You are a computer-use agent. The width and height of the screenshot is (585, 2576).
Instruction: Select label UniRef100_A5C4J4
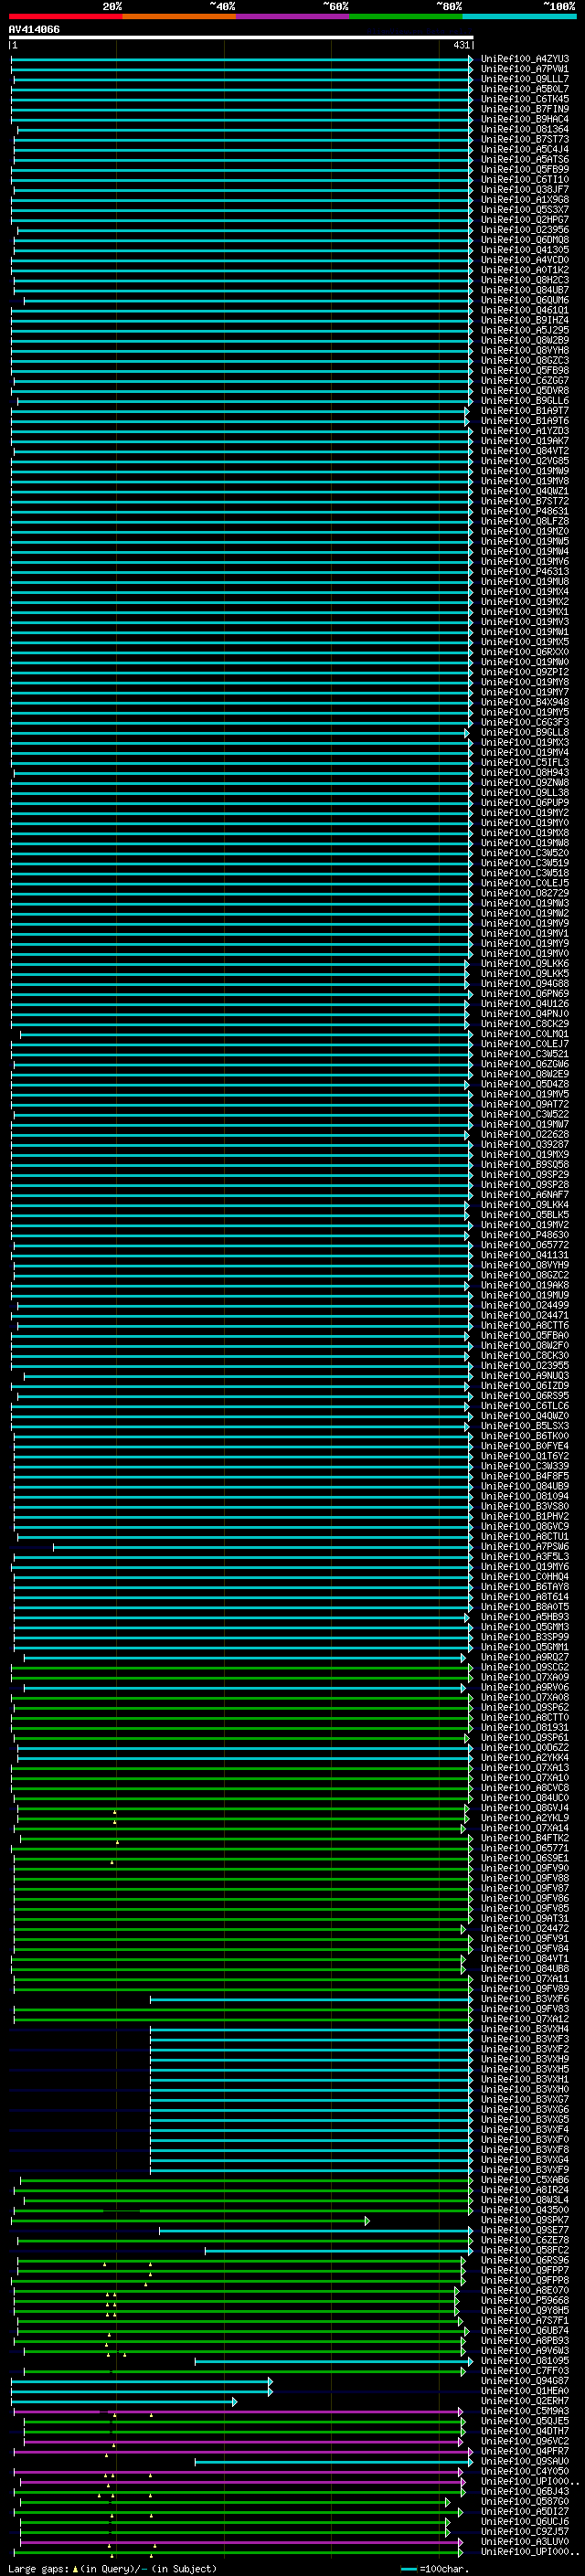click(x=525, y=149)
